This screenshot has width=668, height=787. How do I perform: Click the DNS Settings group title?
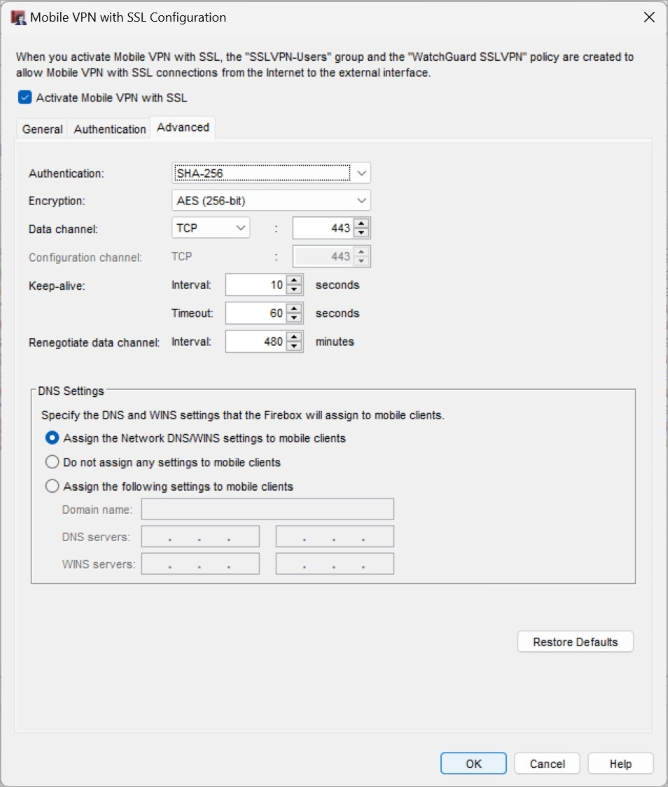71,391
